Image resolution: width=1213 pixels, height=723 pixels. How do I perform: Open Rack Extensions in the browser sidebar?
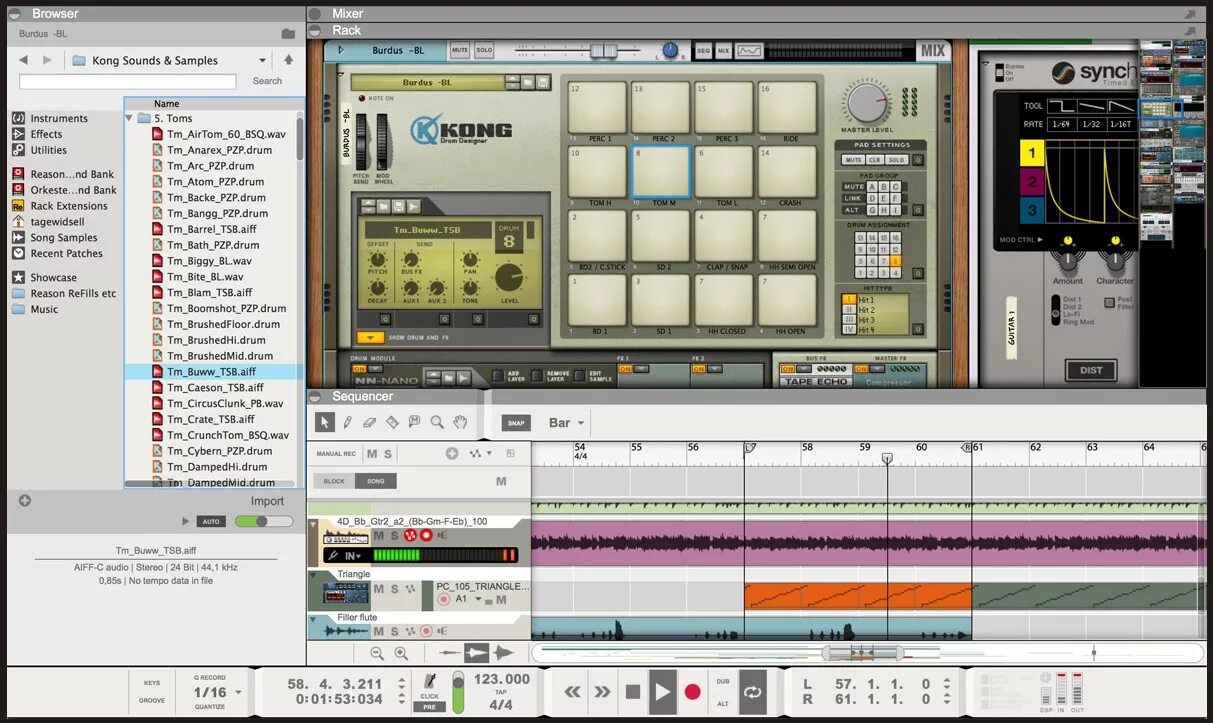point(69,206)
